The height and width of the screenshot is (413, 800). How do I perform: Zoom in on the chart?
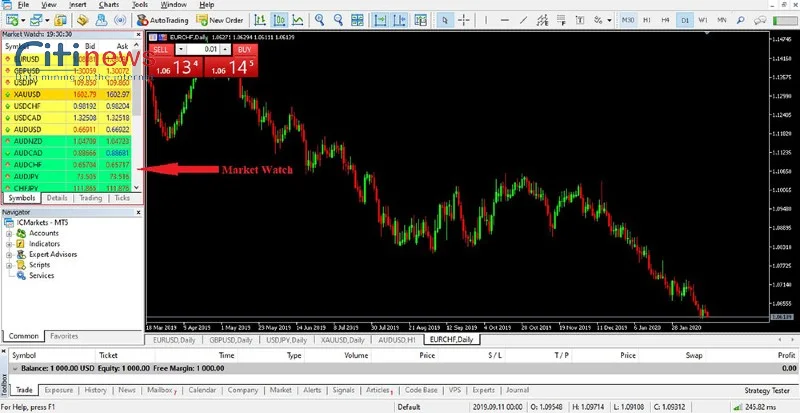tap(319, 20)
